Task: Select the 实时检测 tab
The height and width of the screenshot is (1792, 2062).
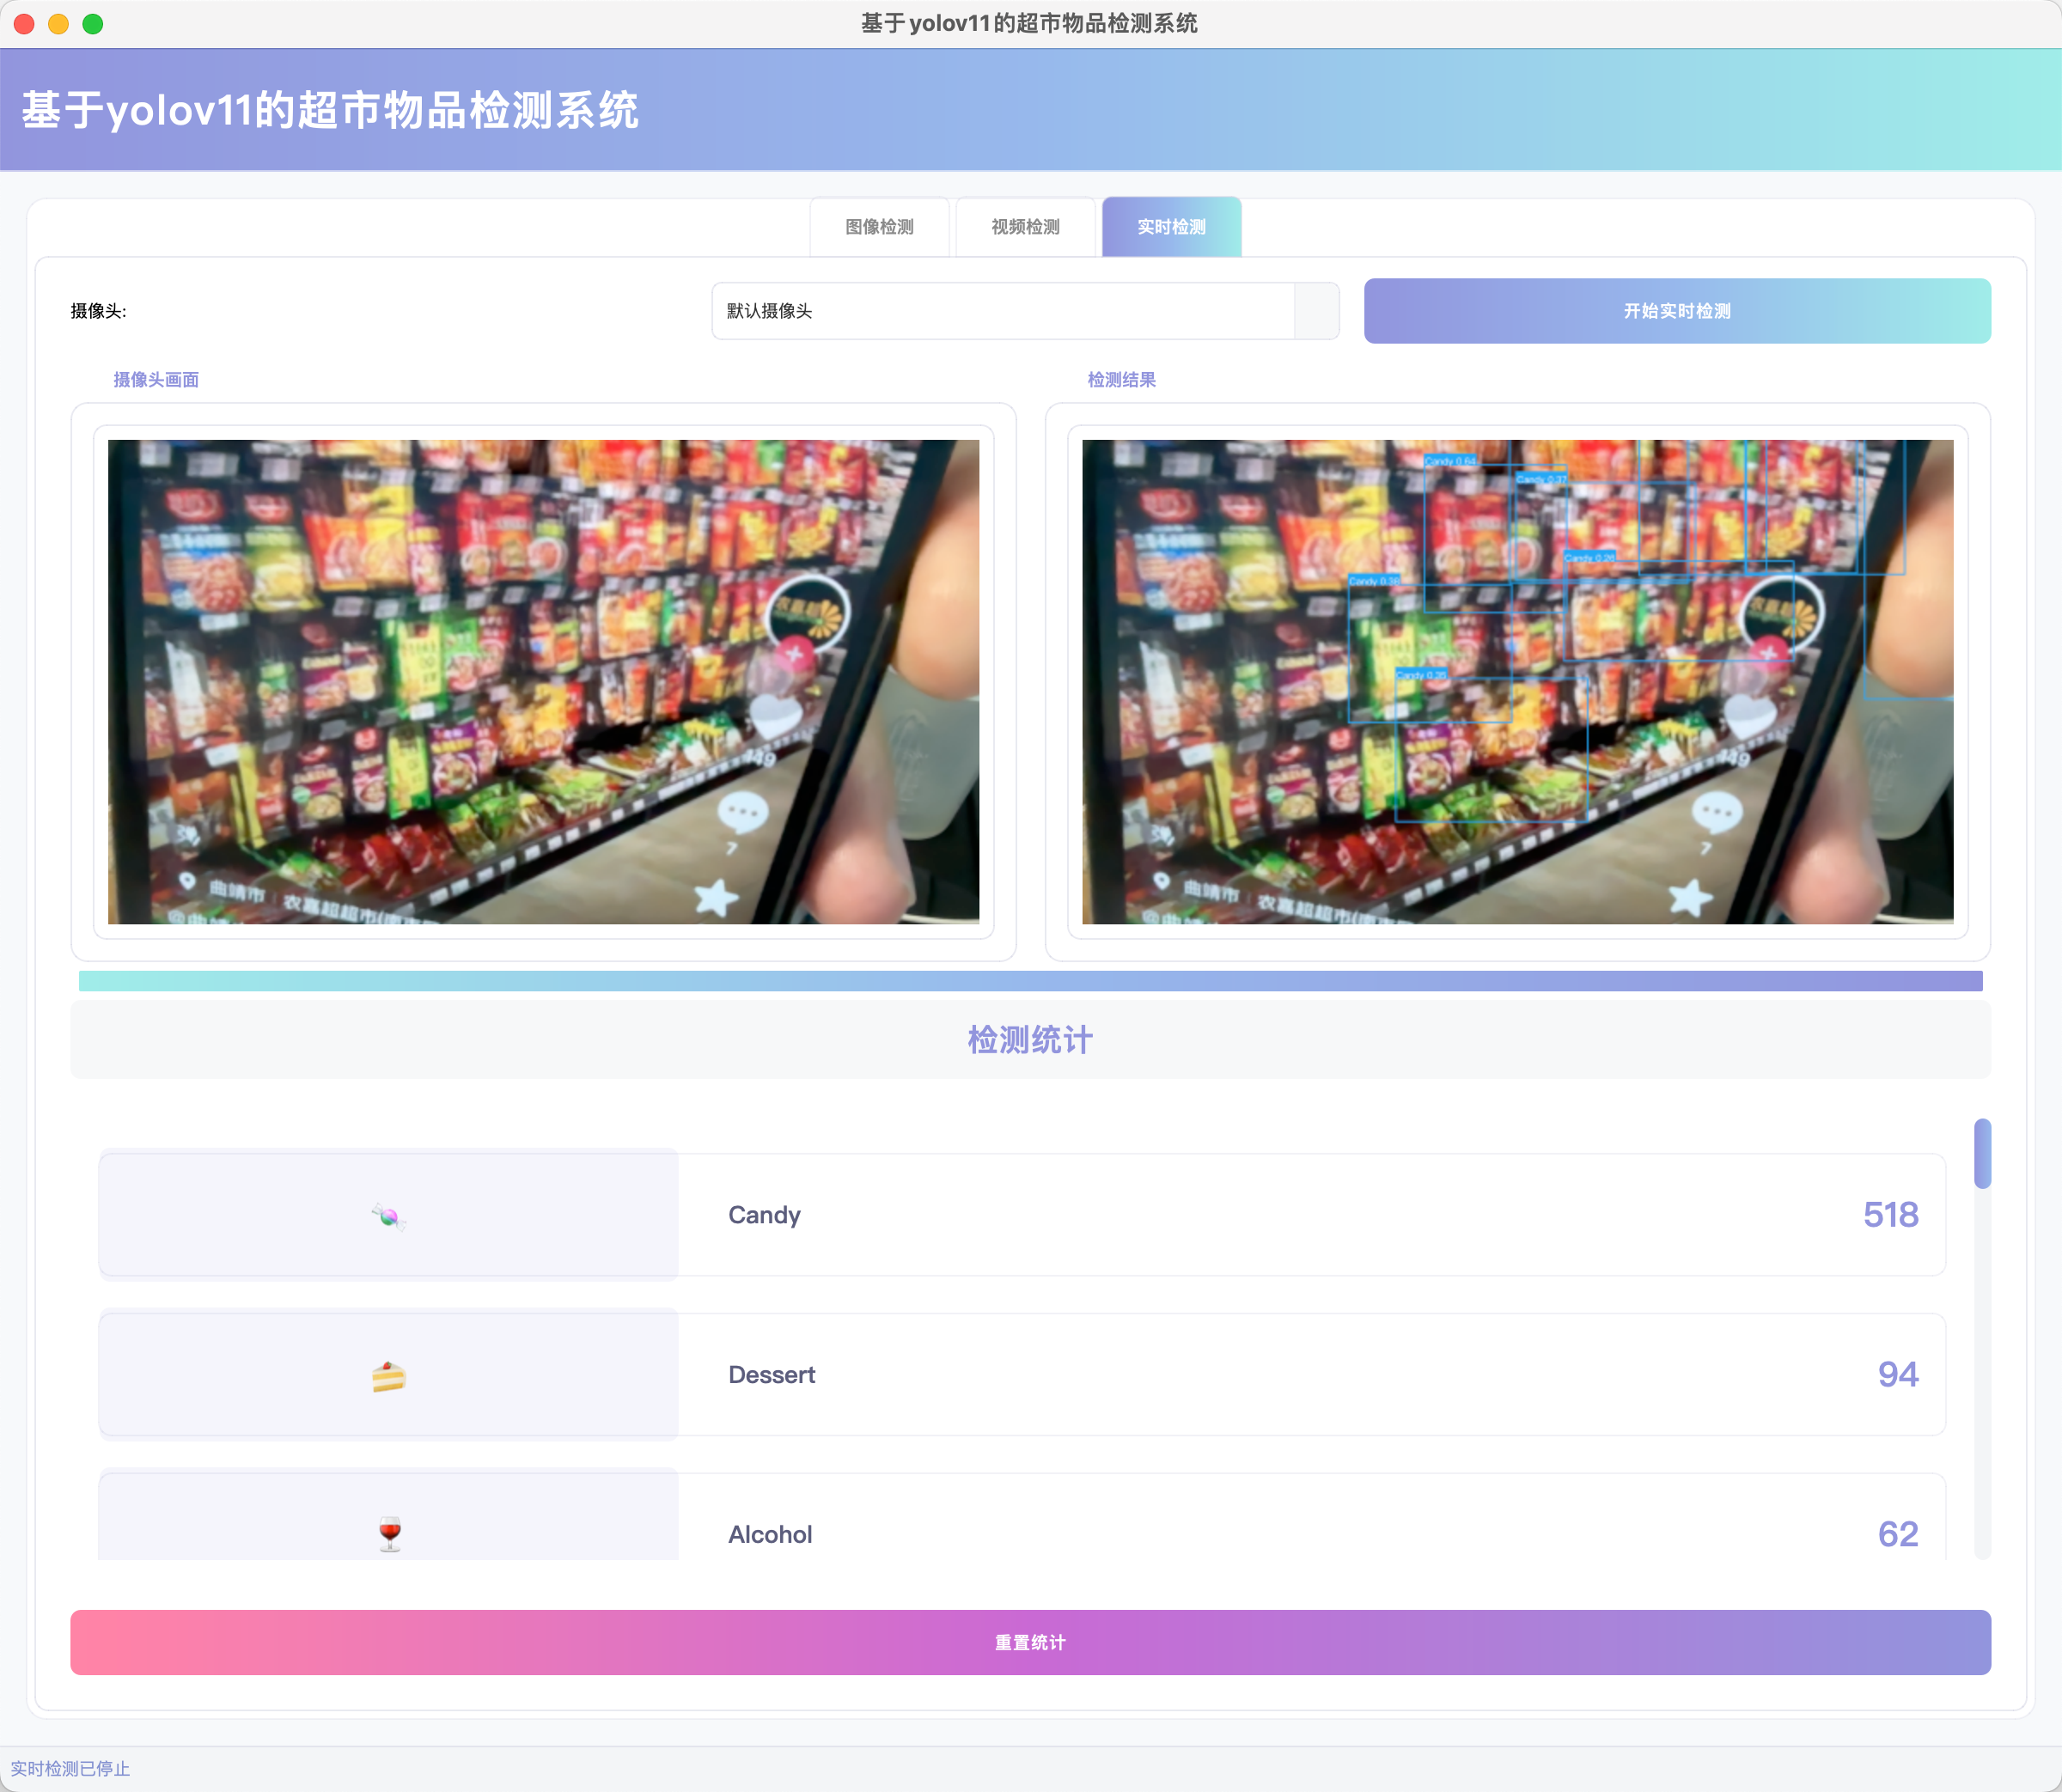Action: click(x=1171, y=227)
